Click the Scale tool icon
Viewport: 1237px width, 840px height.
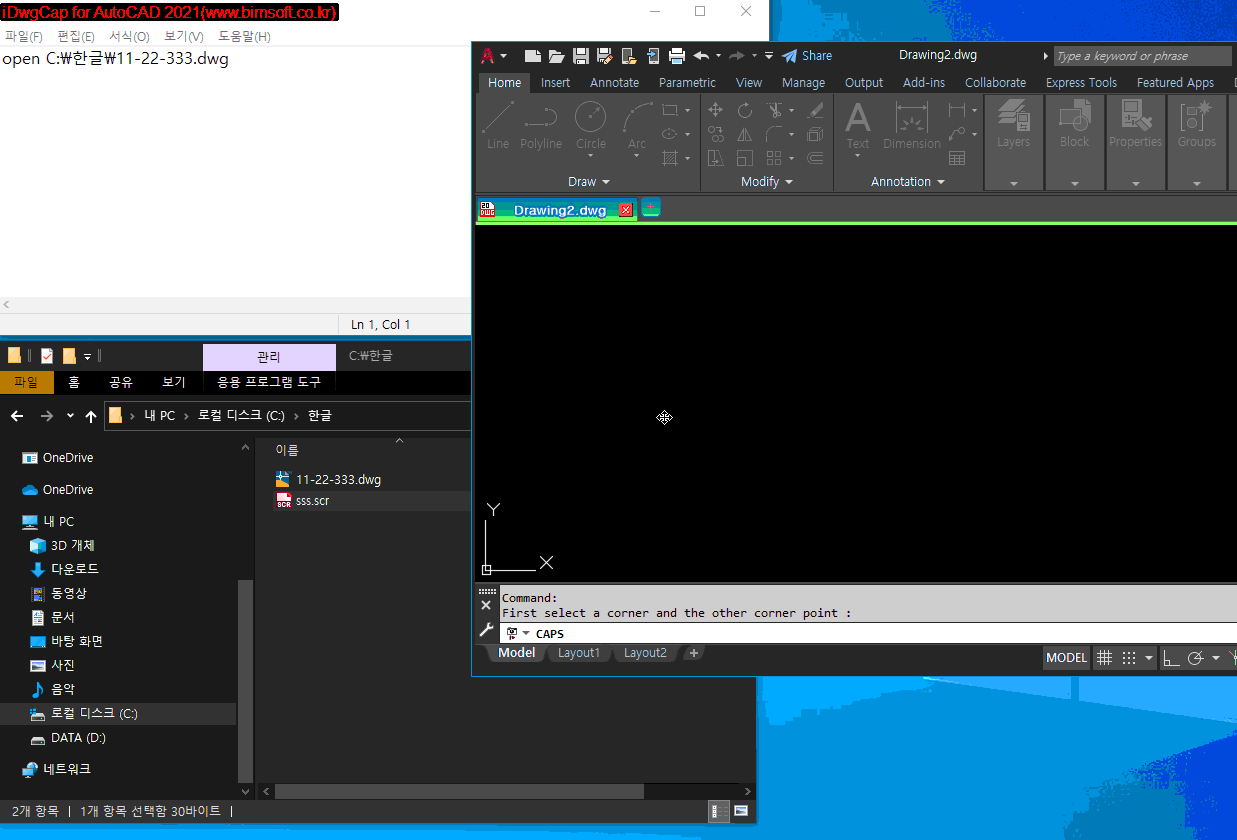[745, 158]
